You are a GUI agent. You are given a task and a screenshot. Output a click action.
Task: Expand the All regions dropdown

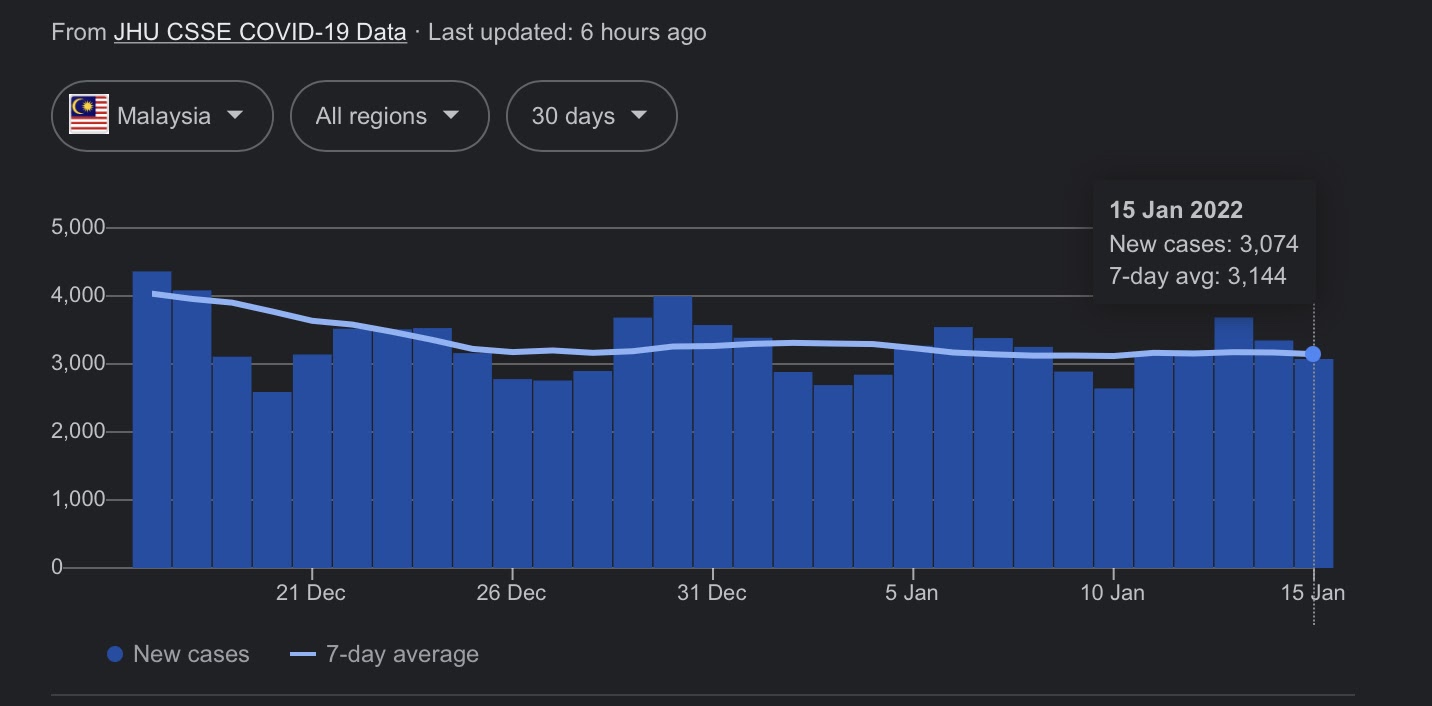coord(389,116)
